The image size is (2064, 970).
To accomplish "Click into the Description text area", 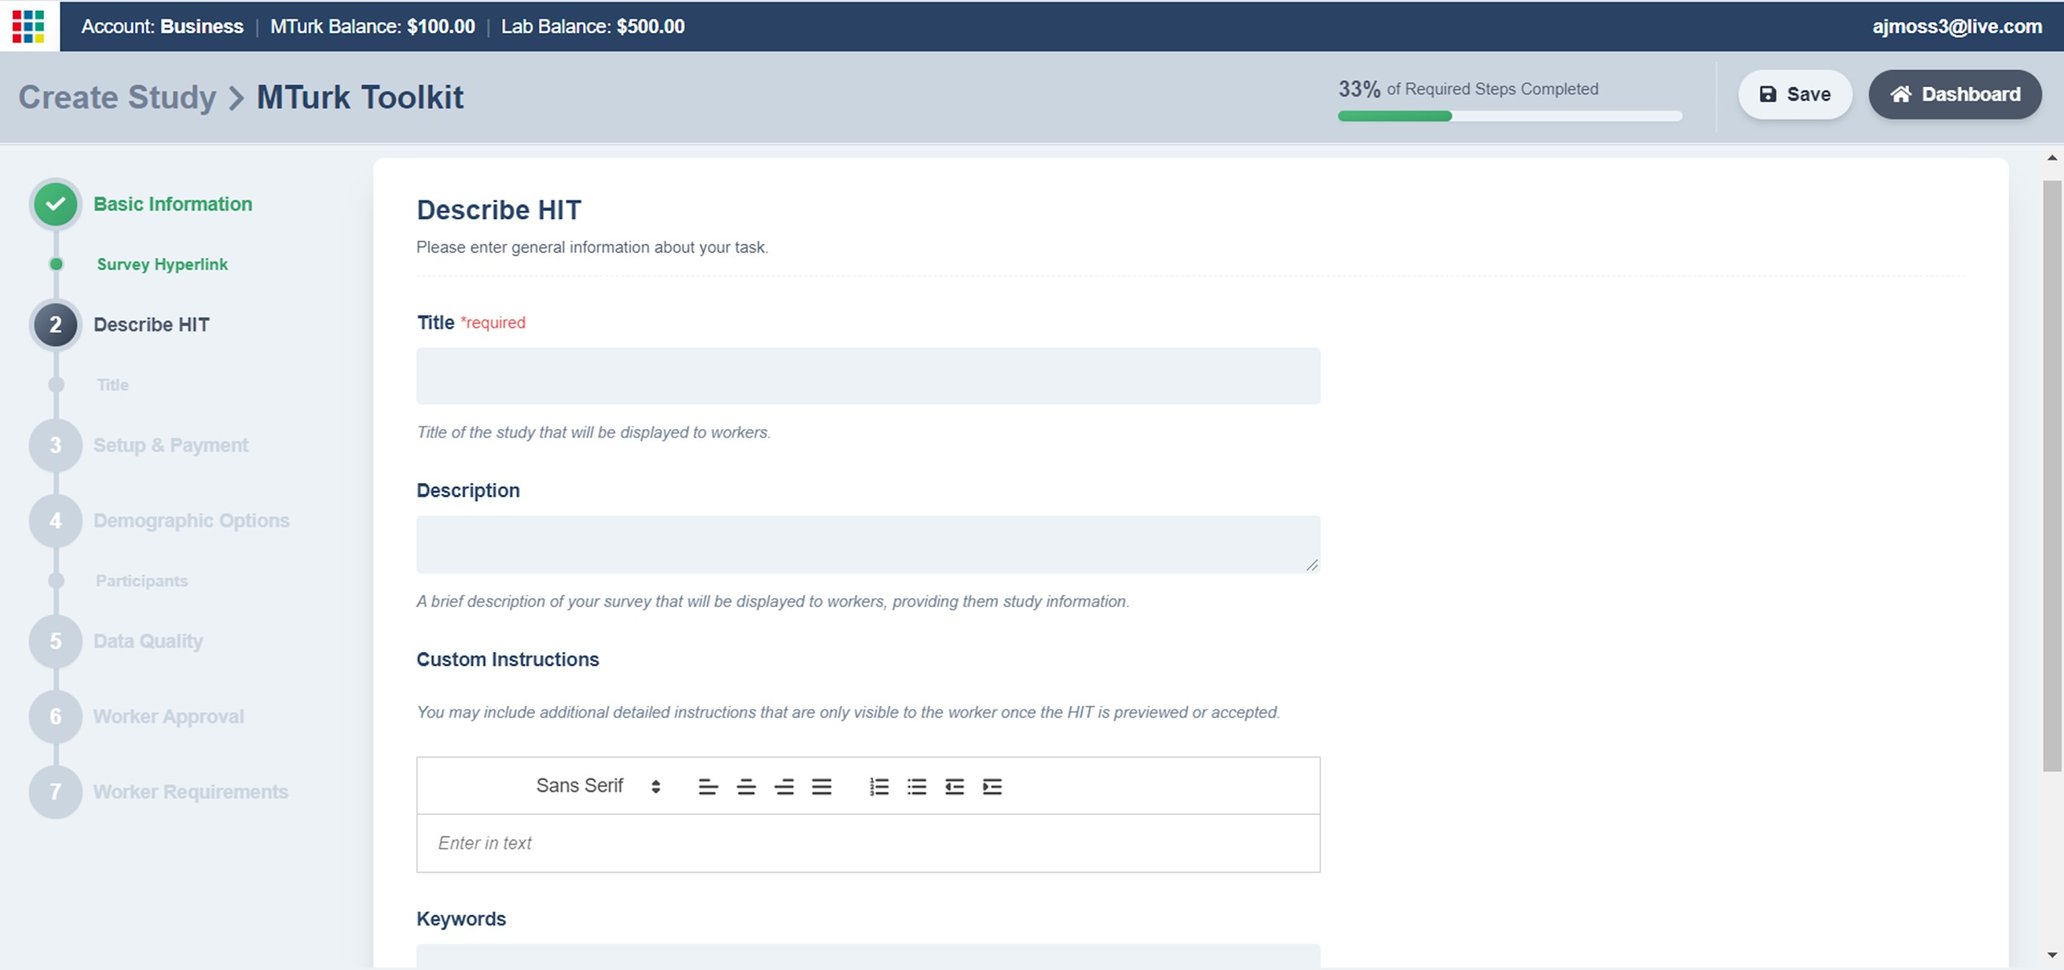I will [868, 544].
